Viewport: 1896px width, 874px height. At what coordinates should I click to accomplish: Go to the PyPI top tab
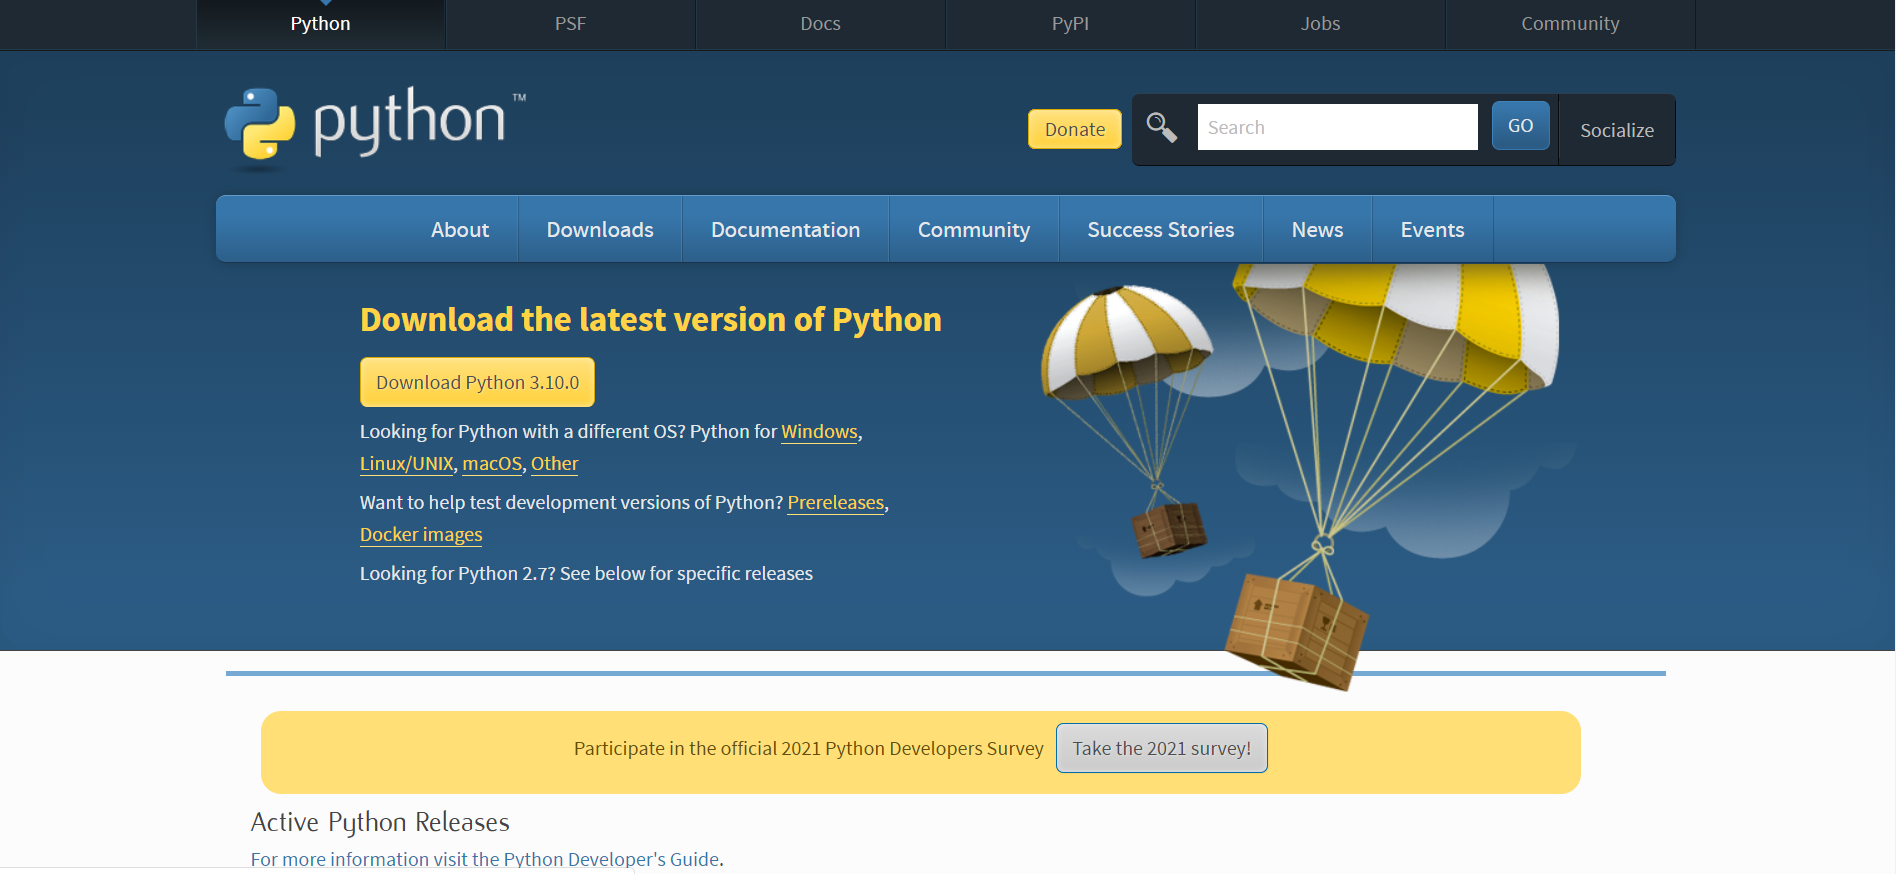(x=1070, y=24)
